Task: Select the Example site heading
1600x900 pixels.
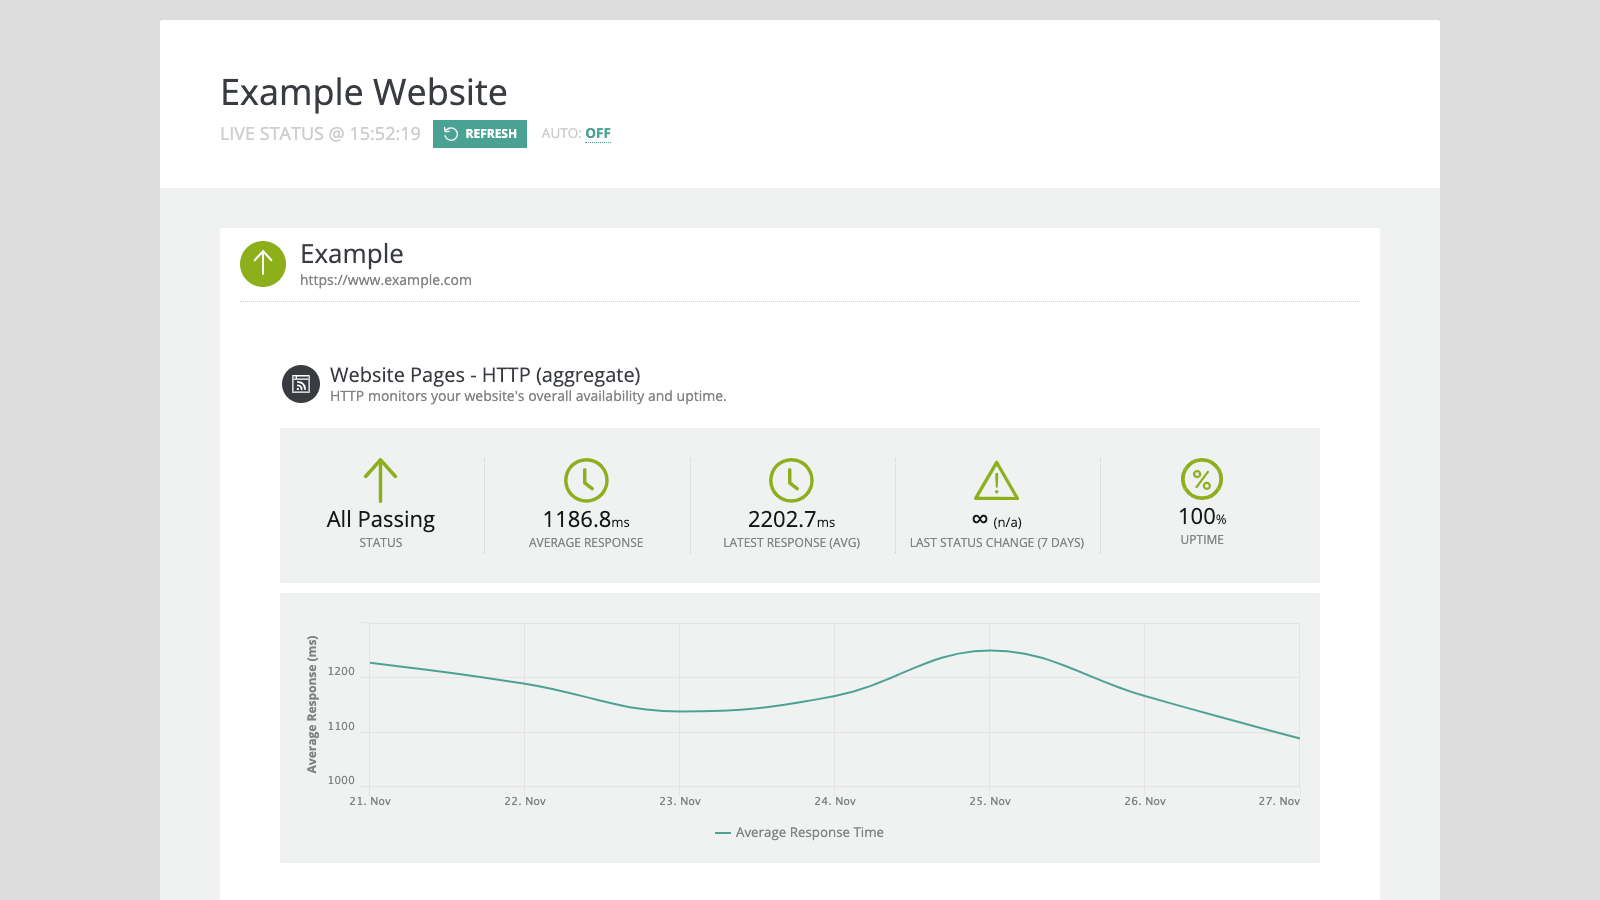Action: point(352,254)
